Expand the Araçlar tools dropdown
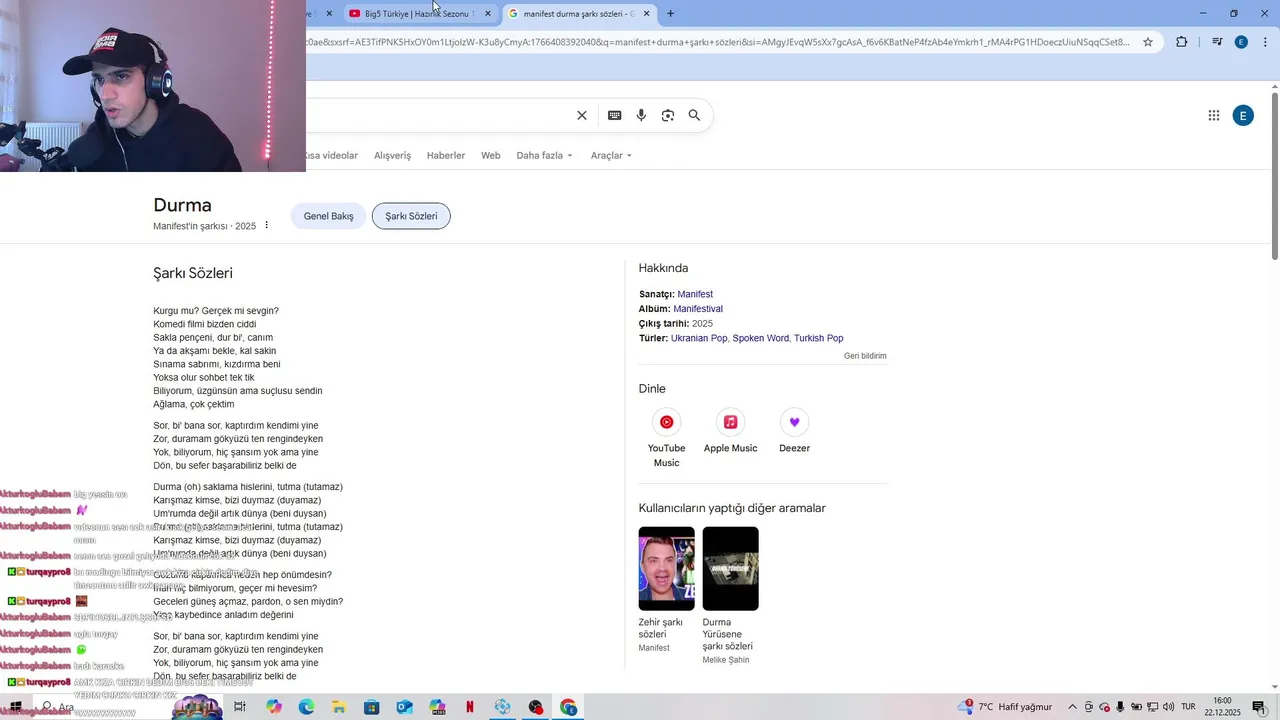This screenshot has width=1280, height=720. [611, 155]
